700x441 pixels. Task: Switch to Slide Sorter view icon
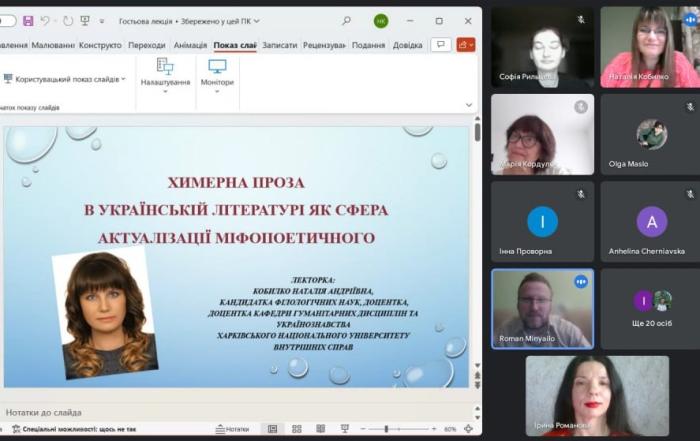pos(296,429)
